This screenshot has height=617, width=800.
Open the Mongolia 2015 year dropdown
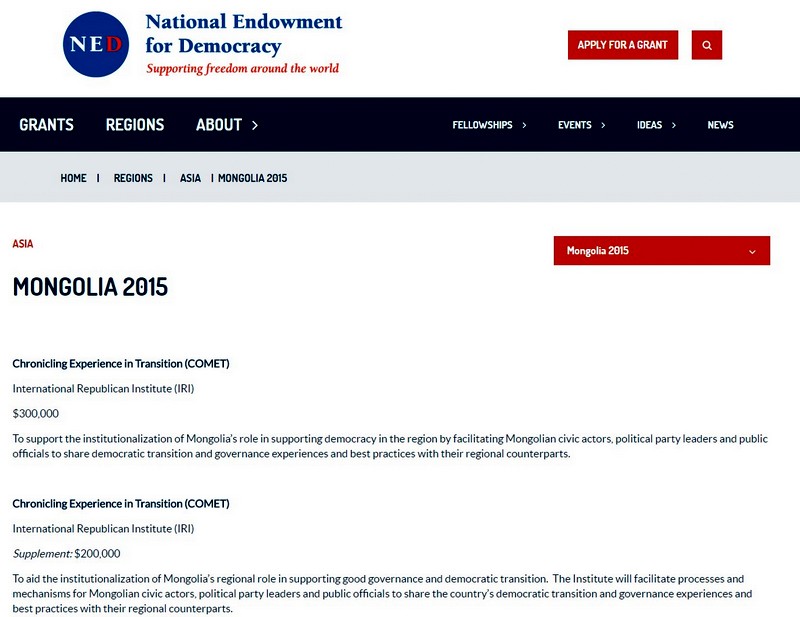(662, 251)
